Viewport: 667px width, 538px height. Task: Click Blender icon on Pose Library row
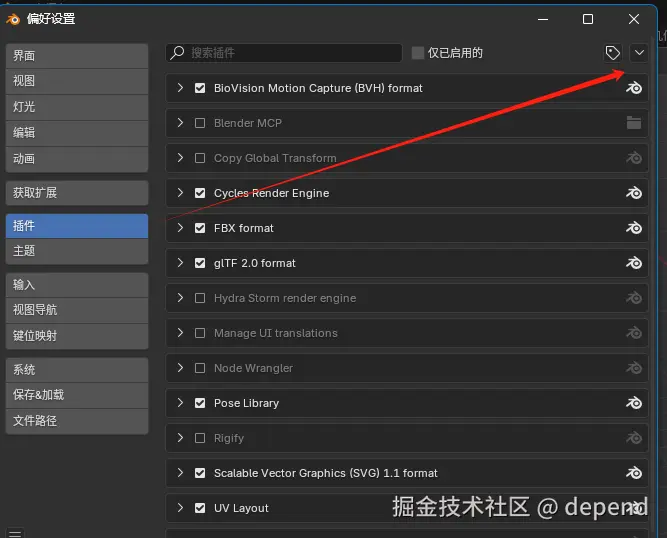point(633,403)
